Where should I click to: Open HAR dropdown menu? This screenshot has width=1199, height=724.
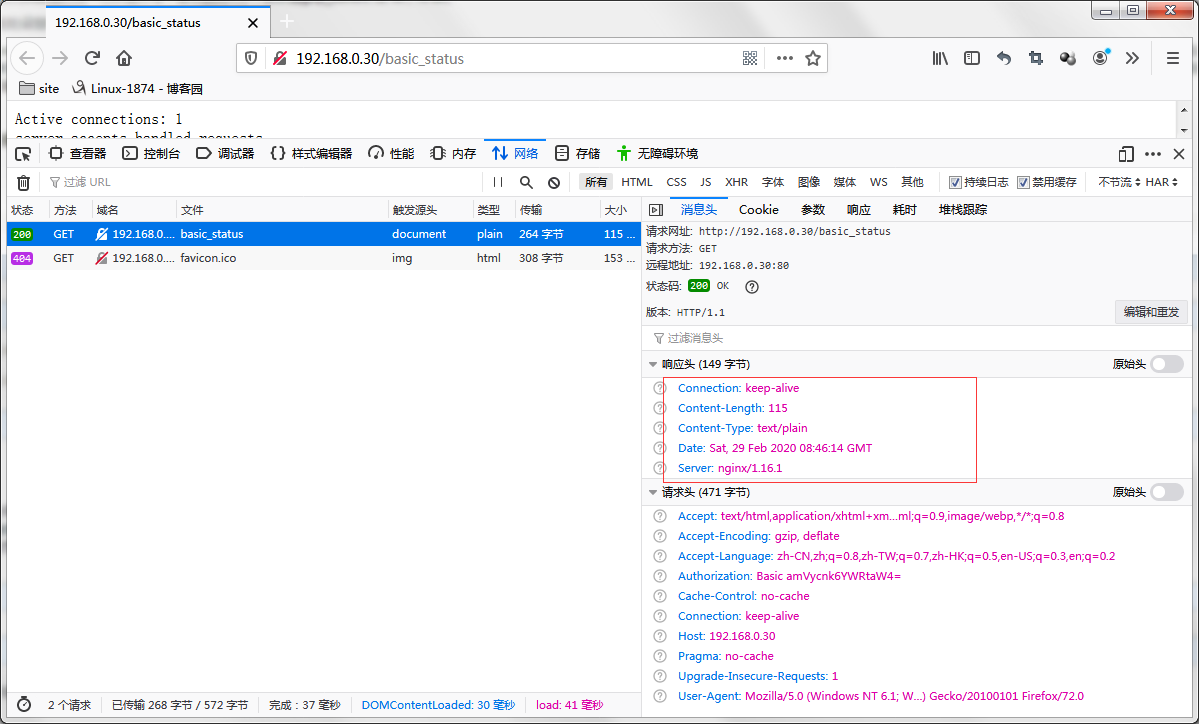pyautogui.click(x=1161, y=182)
